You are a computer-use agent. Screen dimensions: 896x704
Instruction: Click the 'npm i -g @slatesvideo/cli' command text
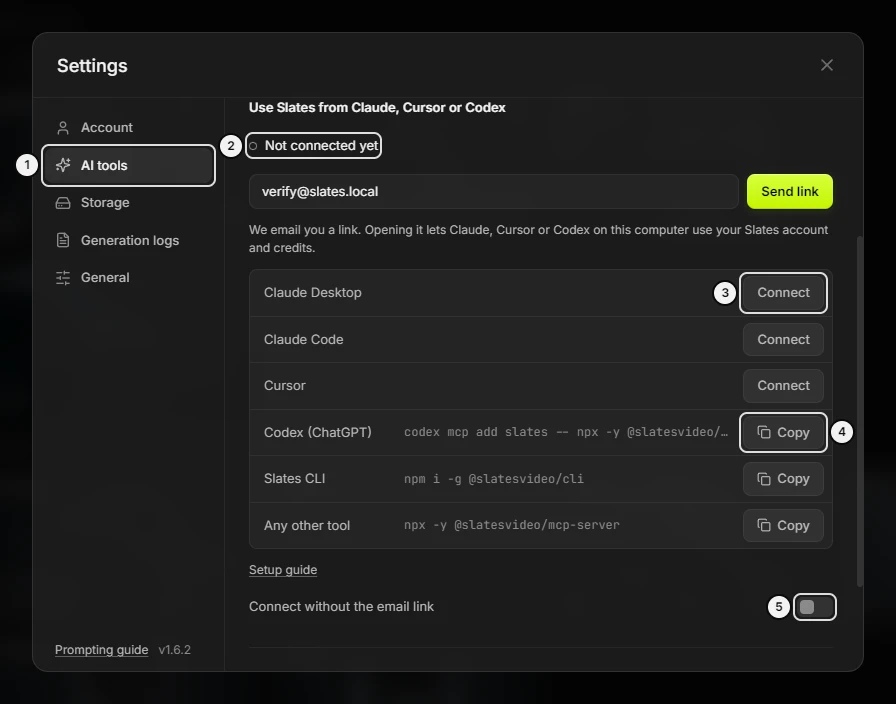[x=494, y=479]
